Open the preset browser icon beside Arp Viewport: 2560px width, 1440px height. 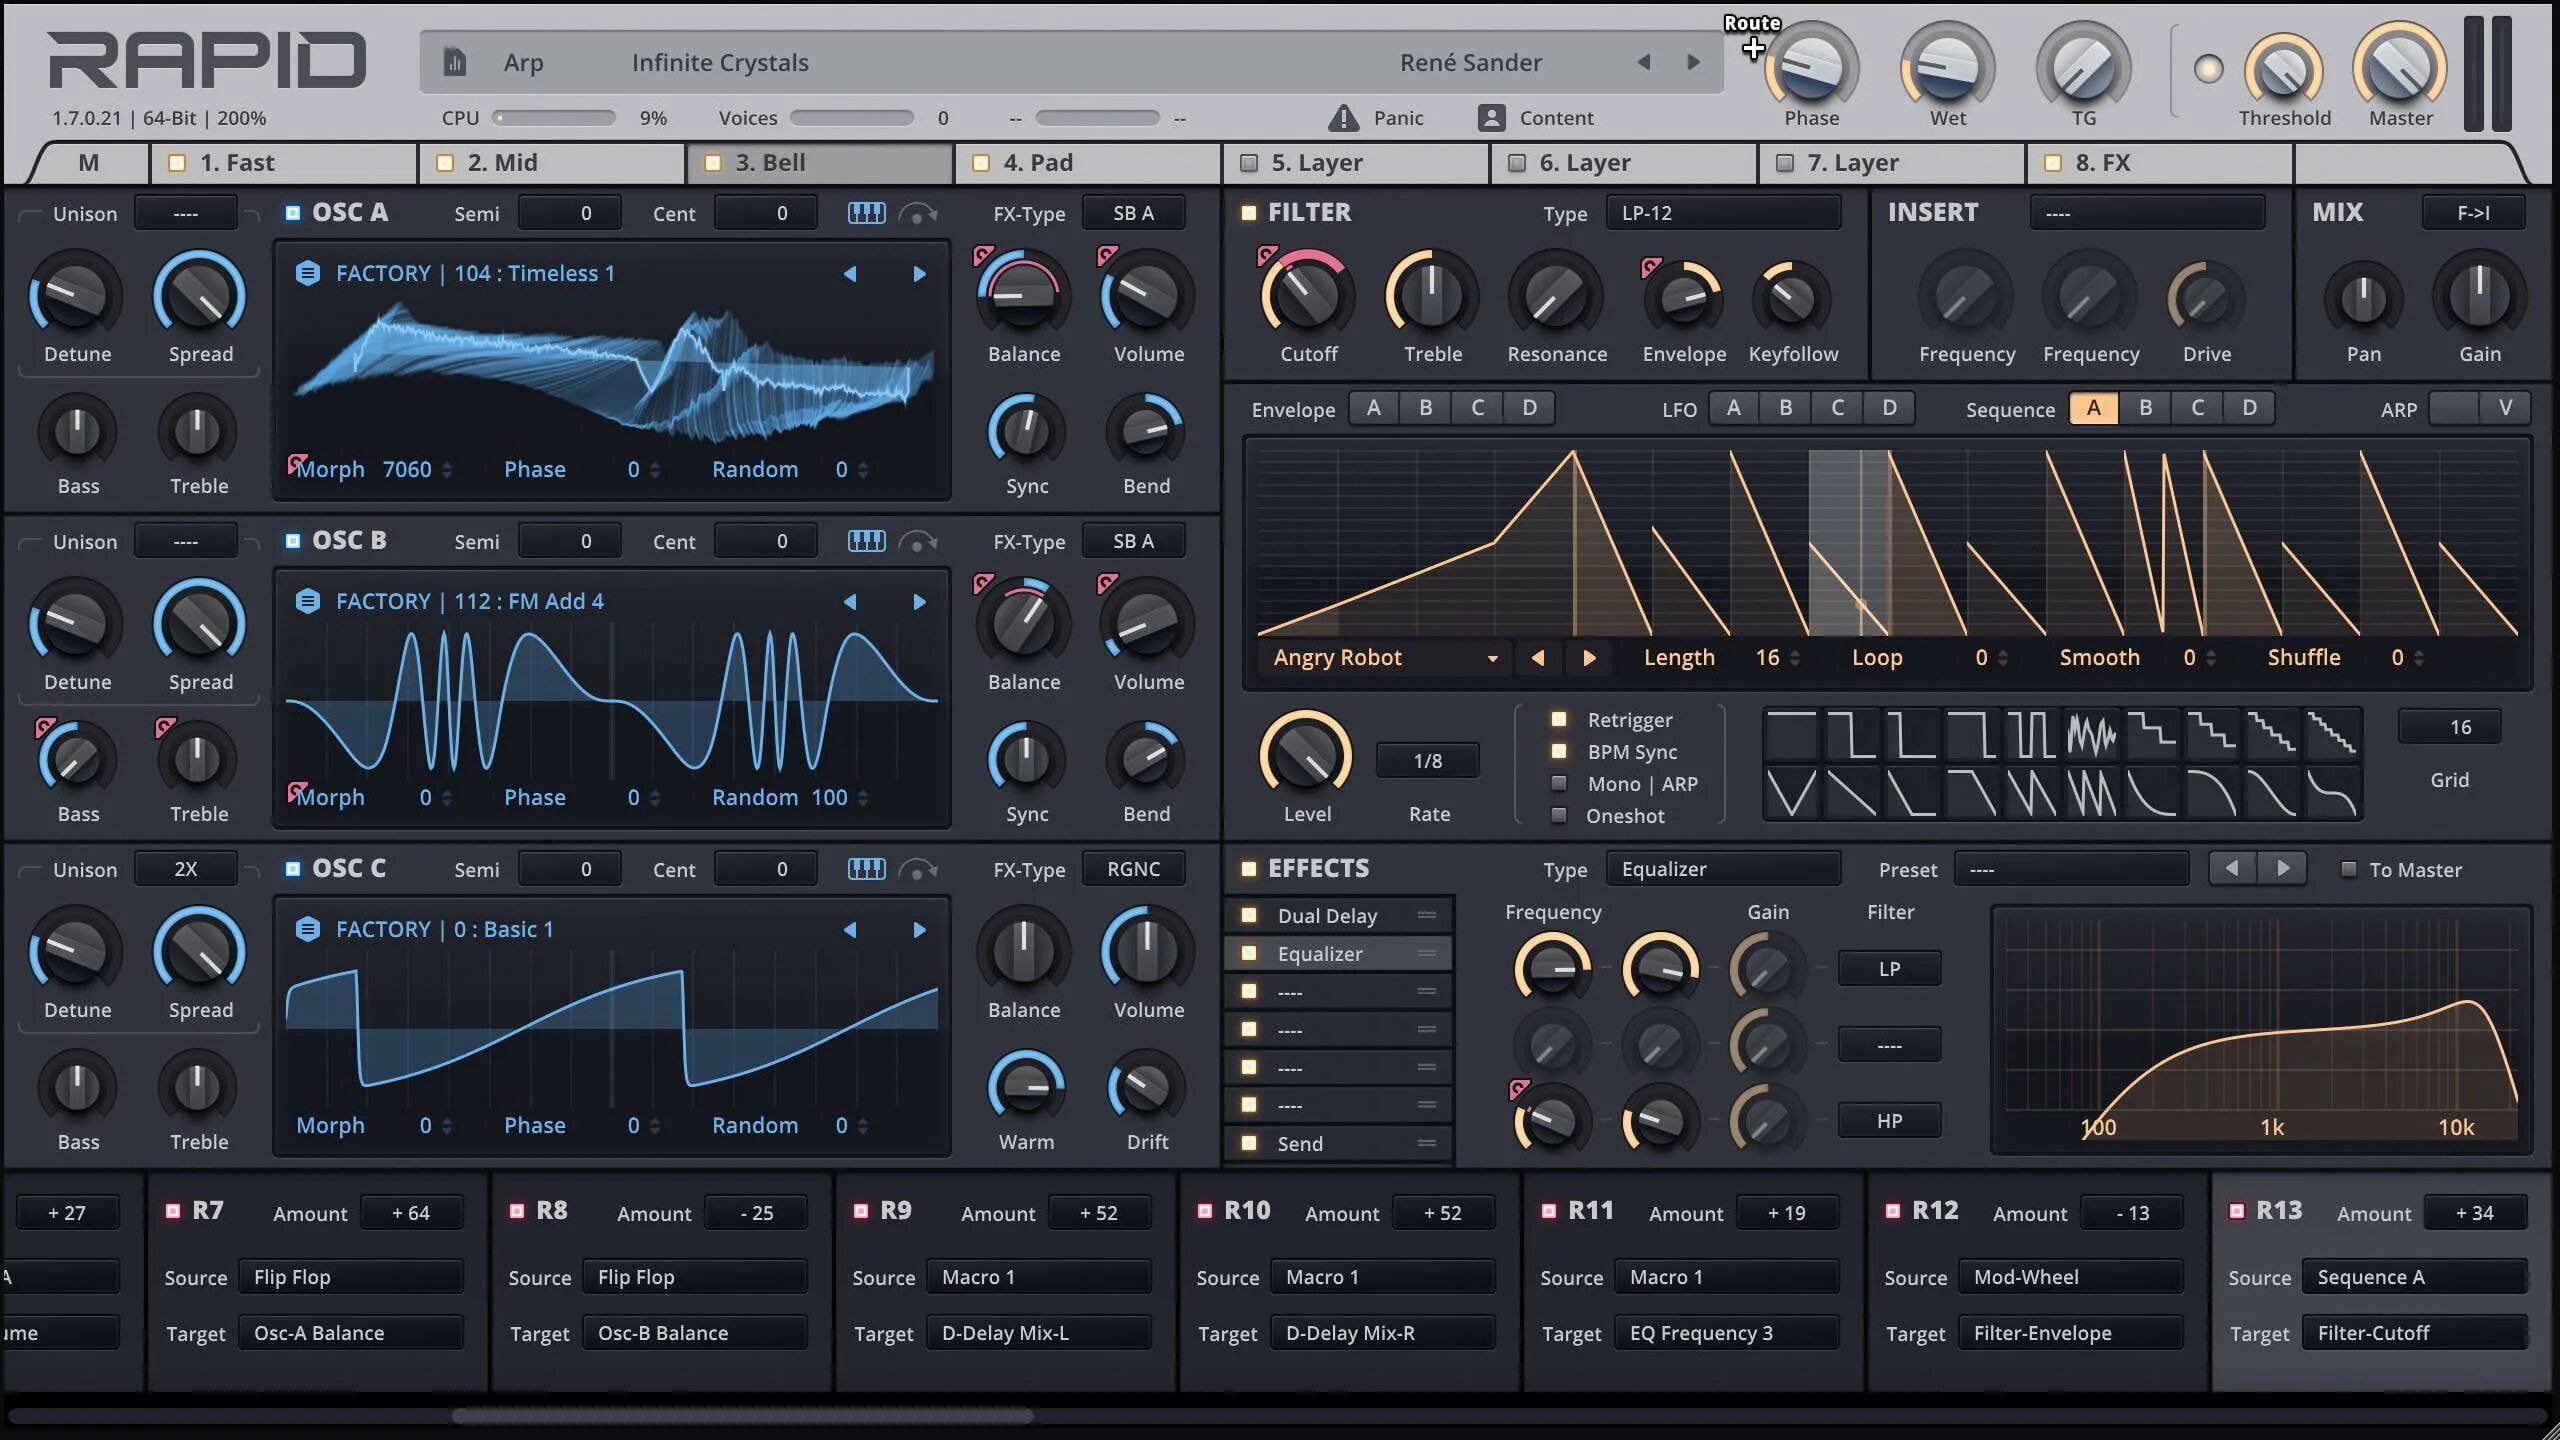click(x=455, y=62)
